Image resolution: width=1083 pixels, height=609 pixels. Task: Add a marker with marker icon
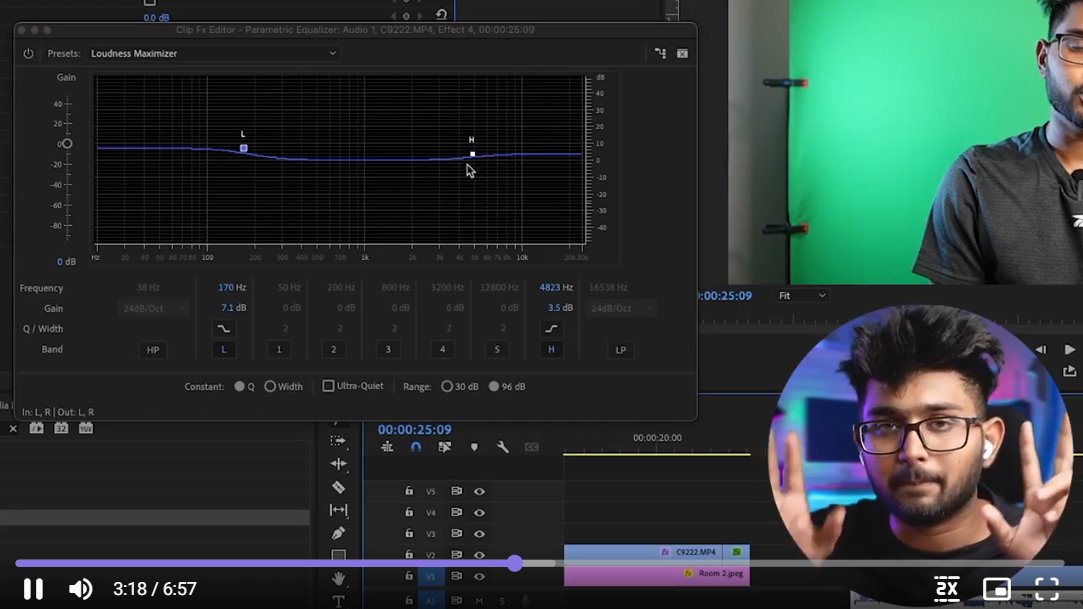(474, 447)
